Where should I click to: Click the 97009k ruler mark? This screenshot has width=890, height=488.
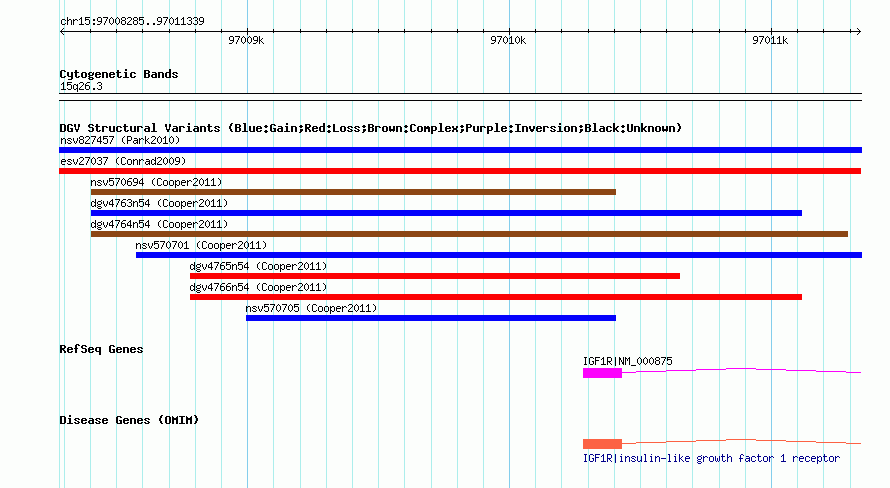[246, 40]
